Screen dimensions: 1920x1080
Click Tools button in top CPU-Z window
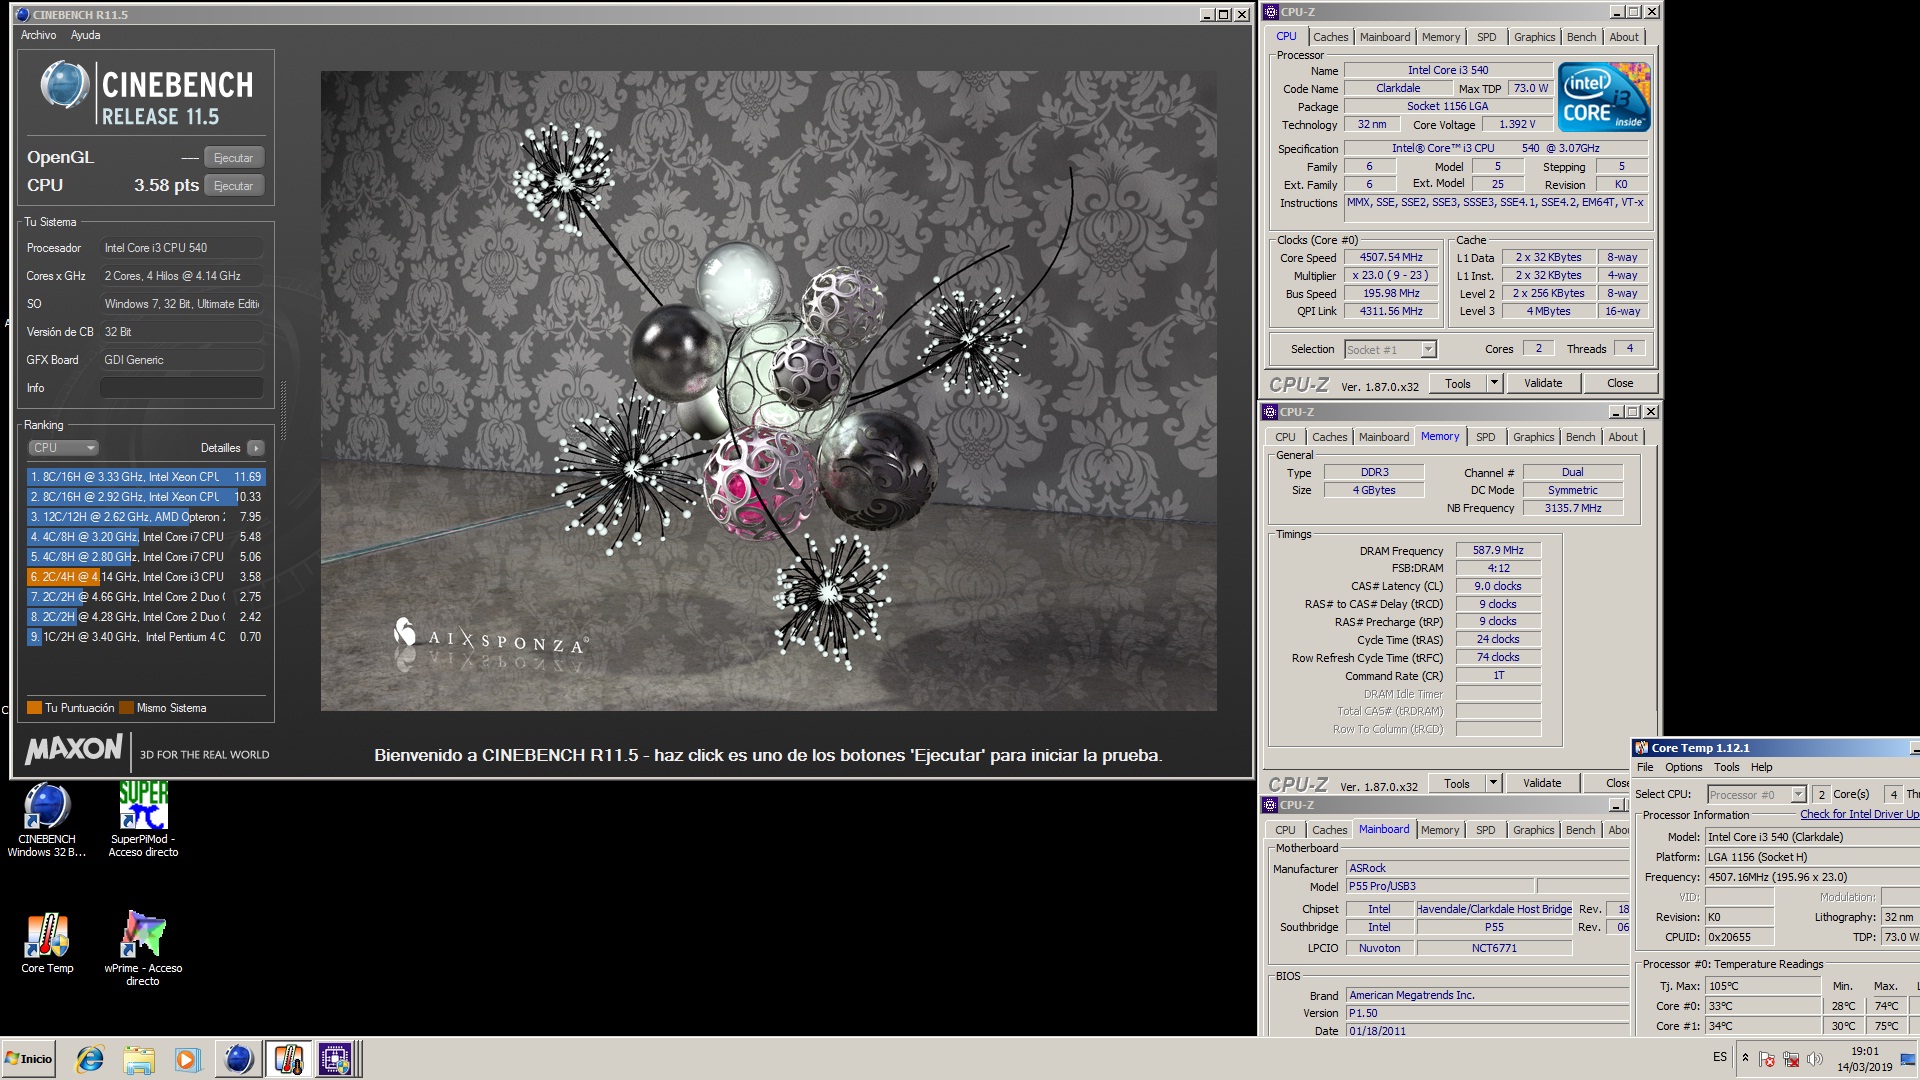[1458, 383]
